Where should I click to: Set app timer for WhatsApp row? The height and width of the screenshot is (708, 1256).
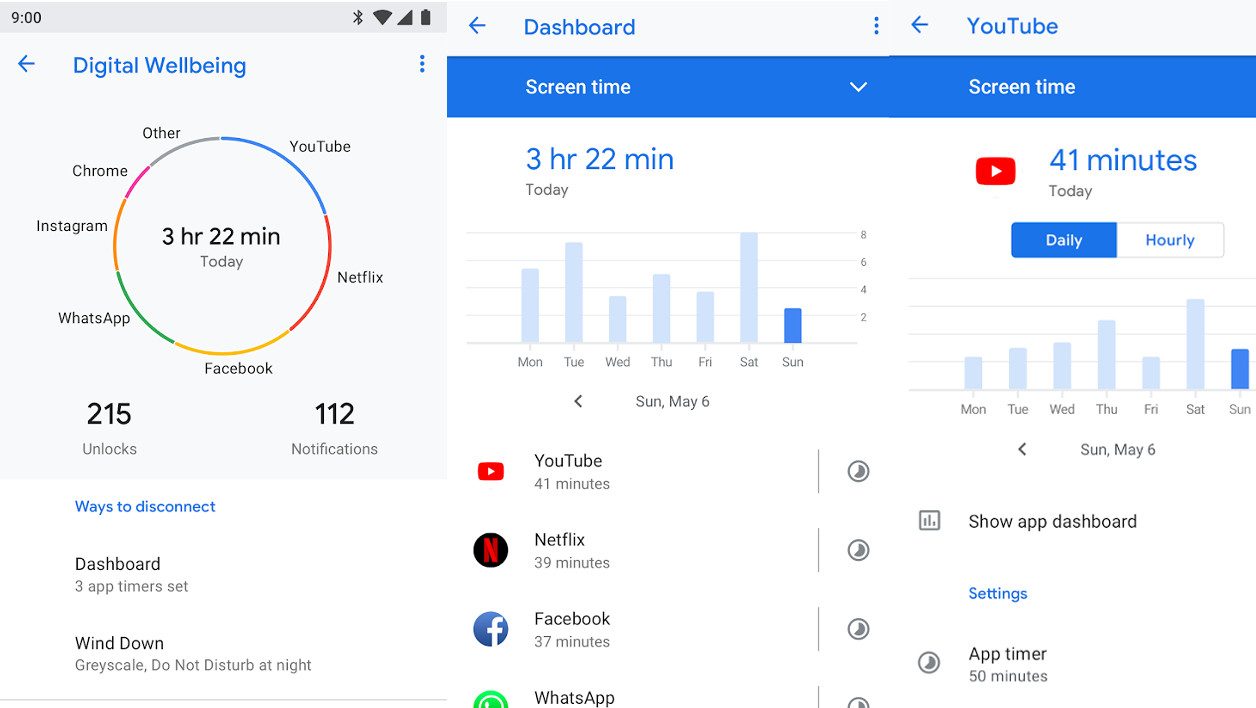[858, 702]
